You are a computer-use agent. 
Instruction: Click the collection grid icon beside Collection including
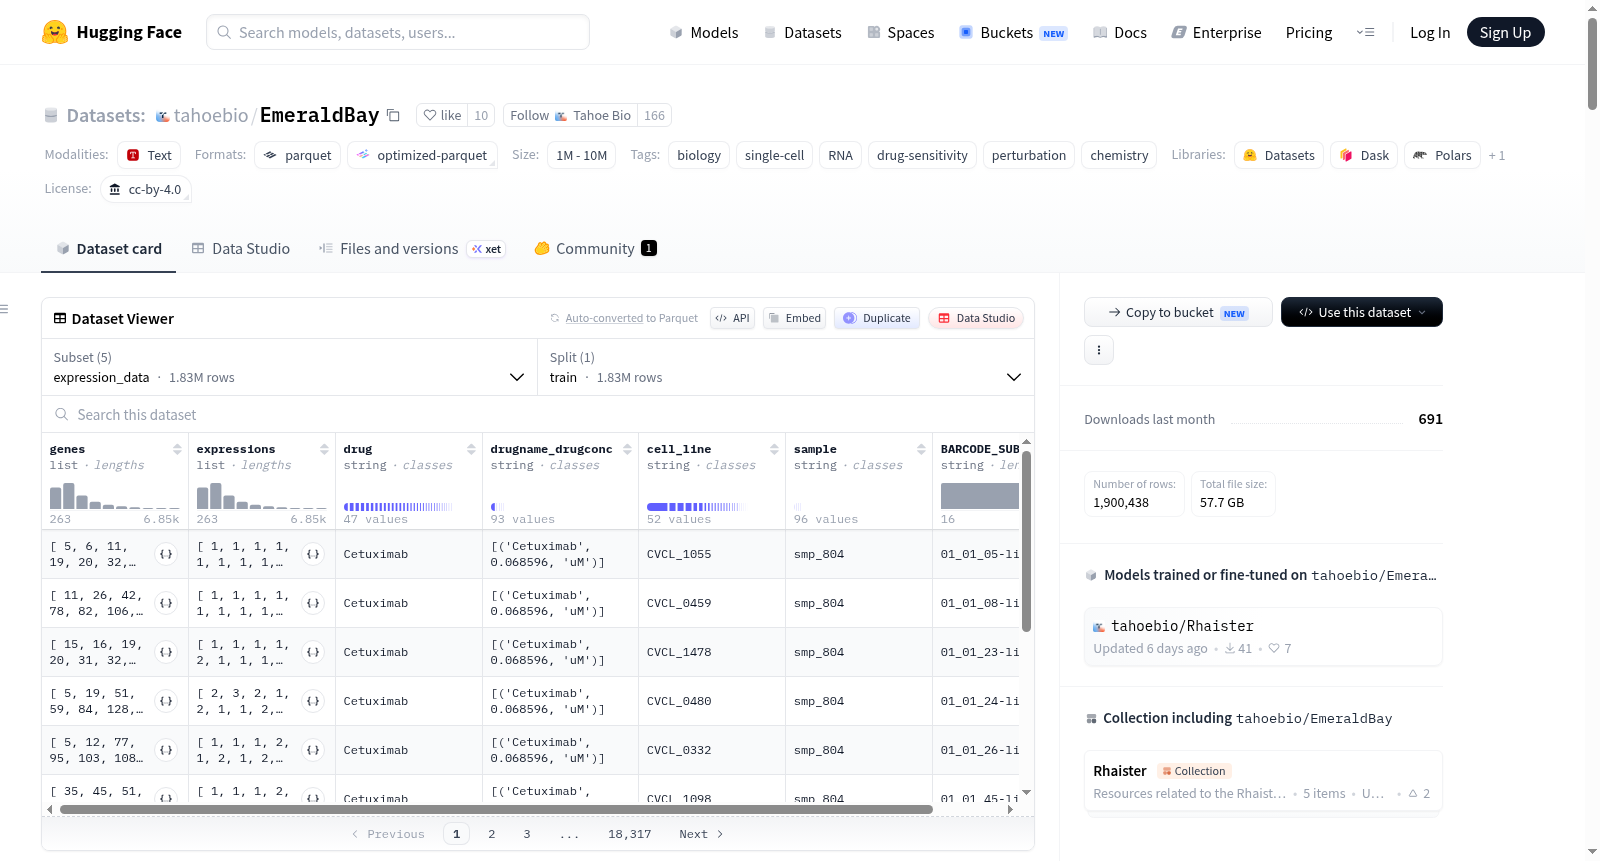1091,718
